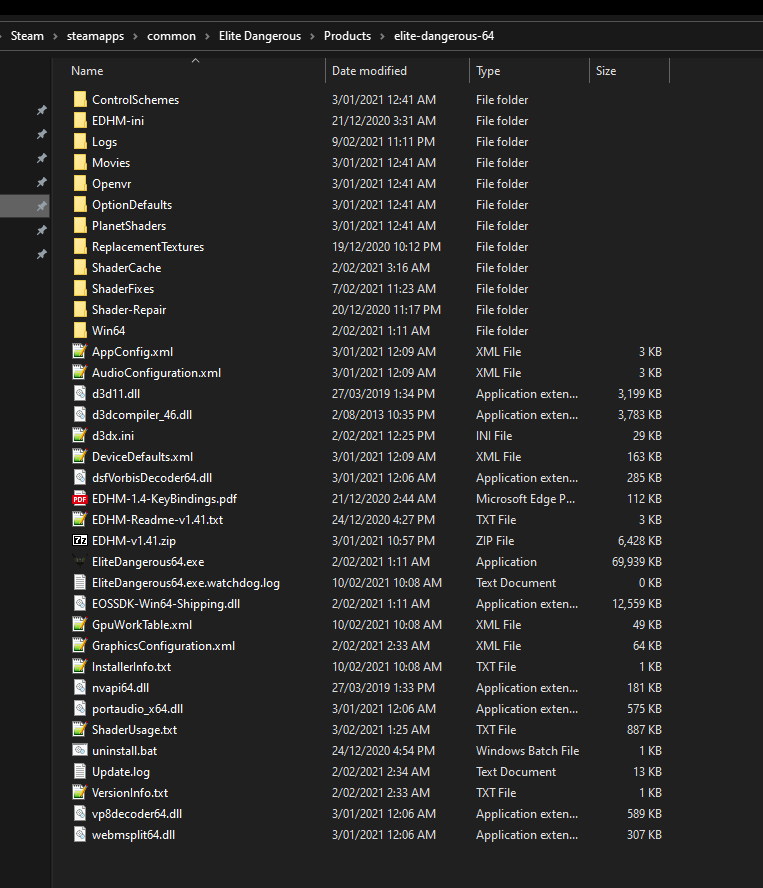Select the VersionInfo.txt file name
Image resolution: width=763 pixels, height=888 pixels.
(x=130, y=792)
